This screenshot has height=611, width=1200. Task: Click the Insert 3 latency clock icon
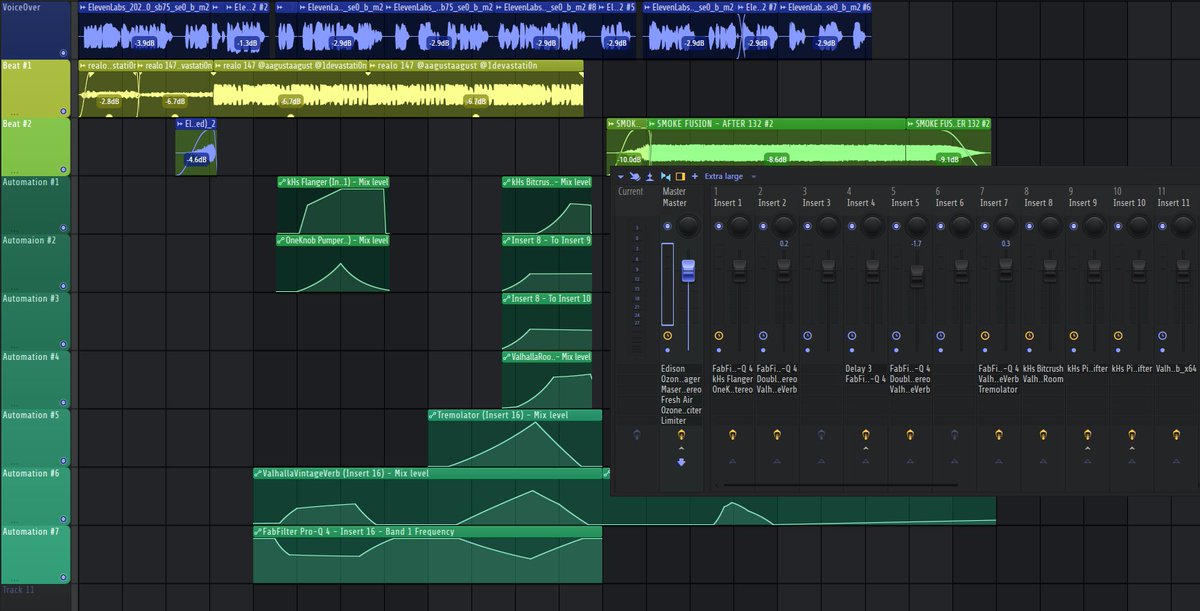(x=807, y=336)
